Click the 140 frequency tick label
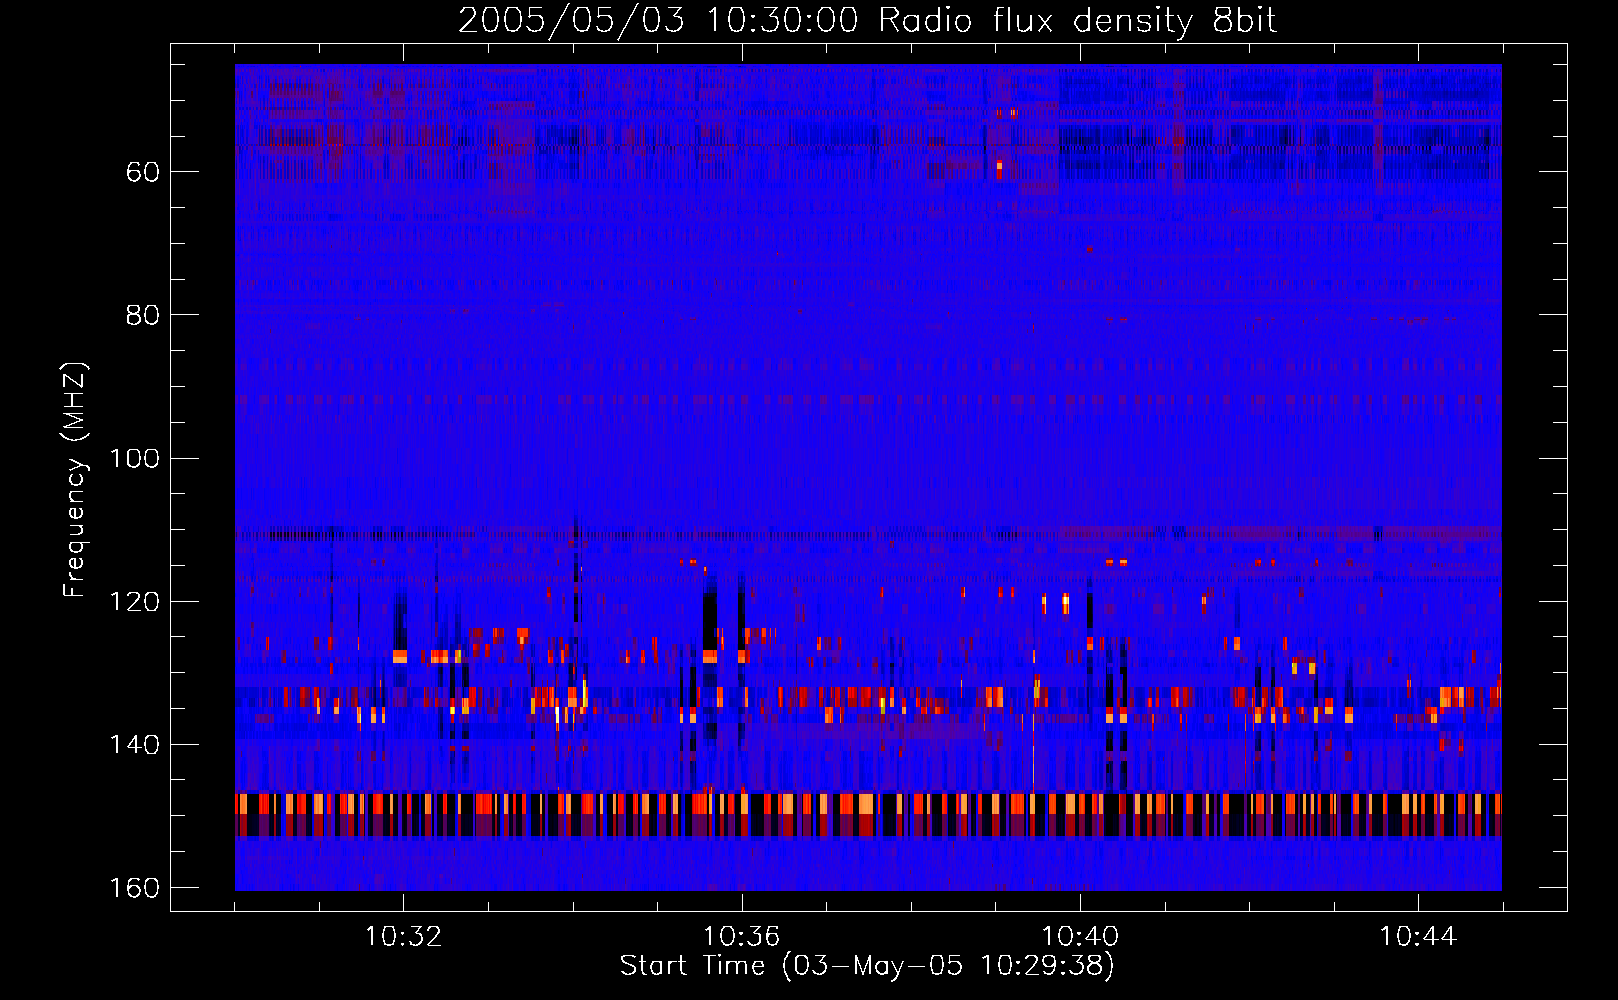 (134, 745)
